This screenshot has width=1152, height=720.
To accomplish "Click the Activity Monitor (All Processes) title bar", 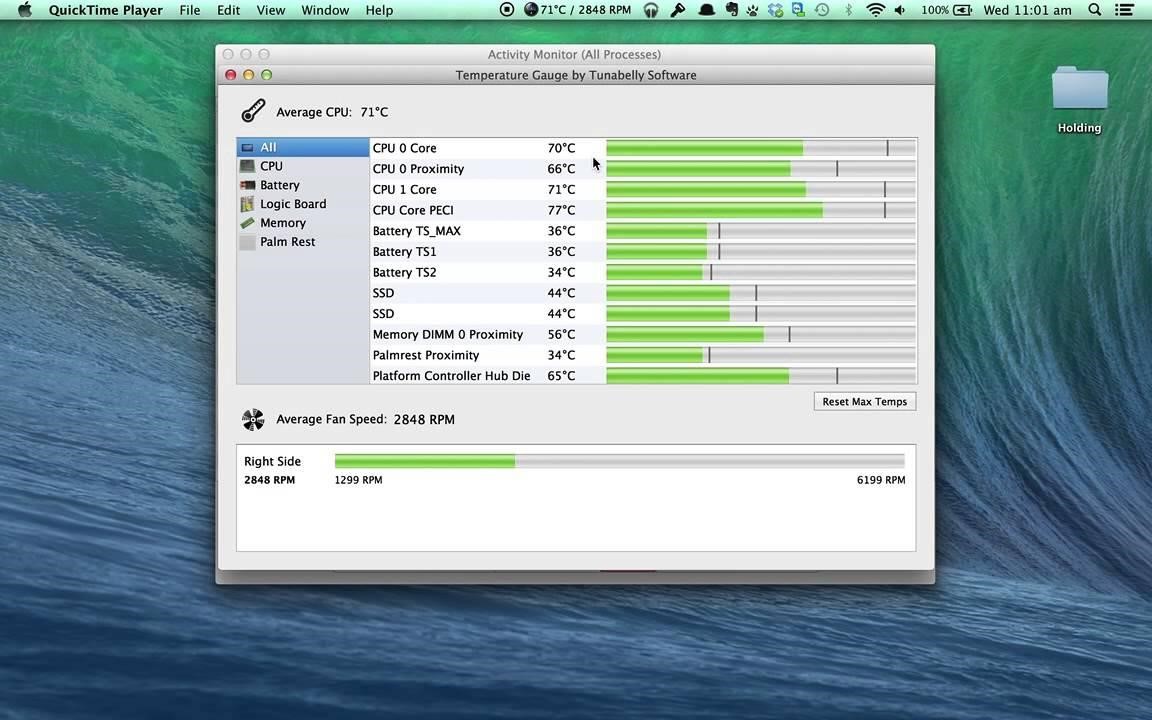I will coord(575,54).
